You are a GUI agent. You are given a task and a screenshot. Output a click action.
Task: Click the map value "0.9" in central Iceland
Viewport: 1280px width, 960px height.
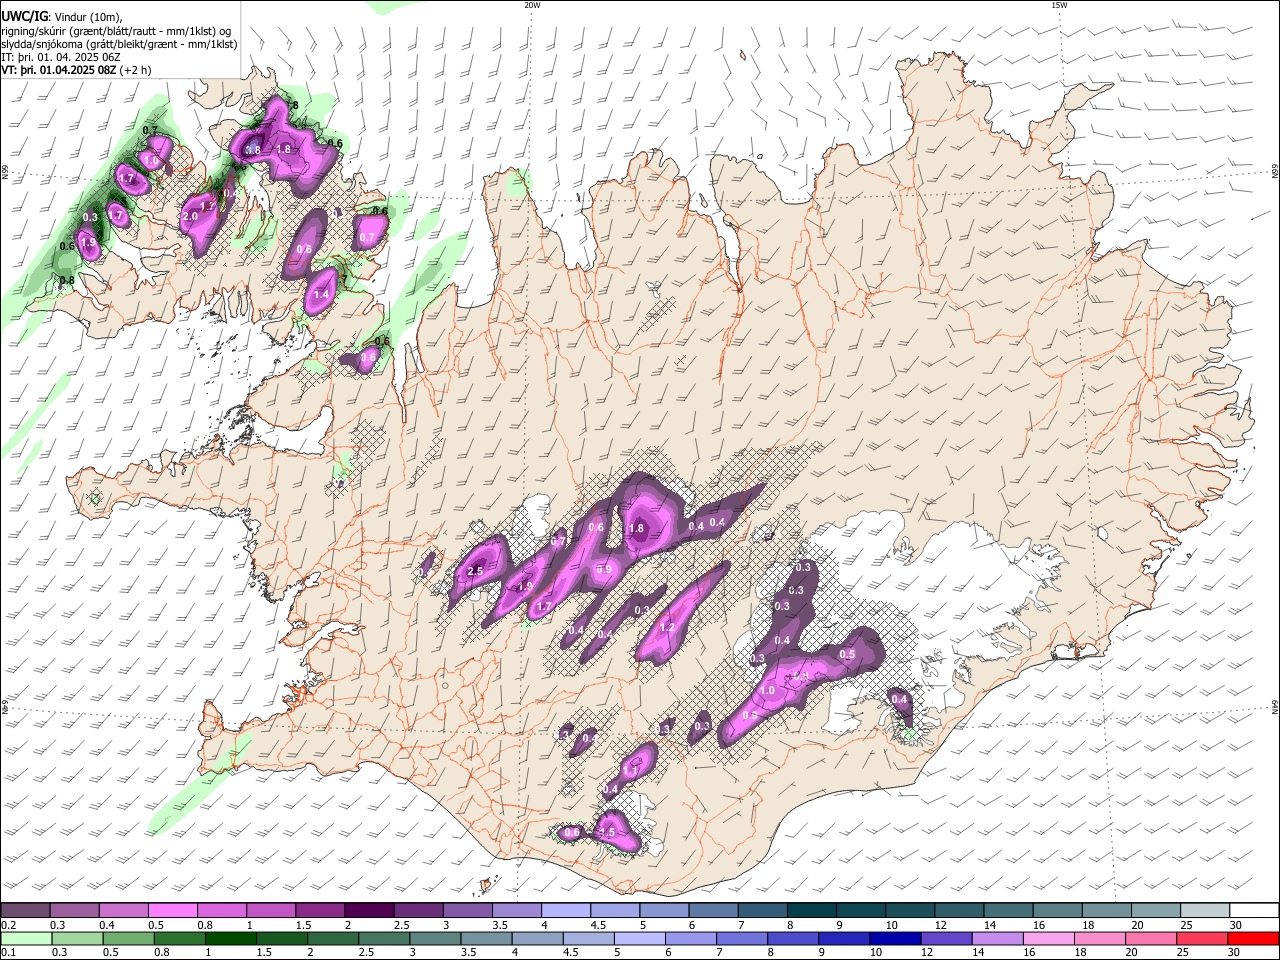(604, 569)
